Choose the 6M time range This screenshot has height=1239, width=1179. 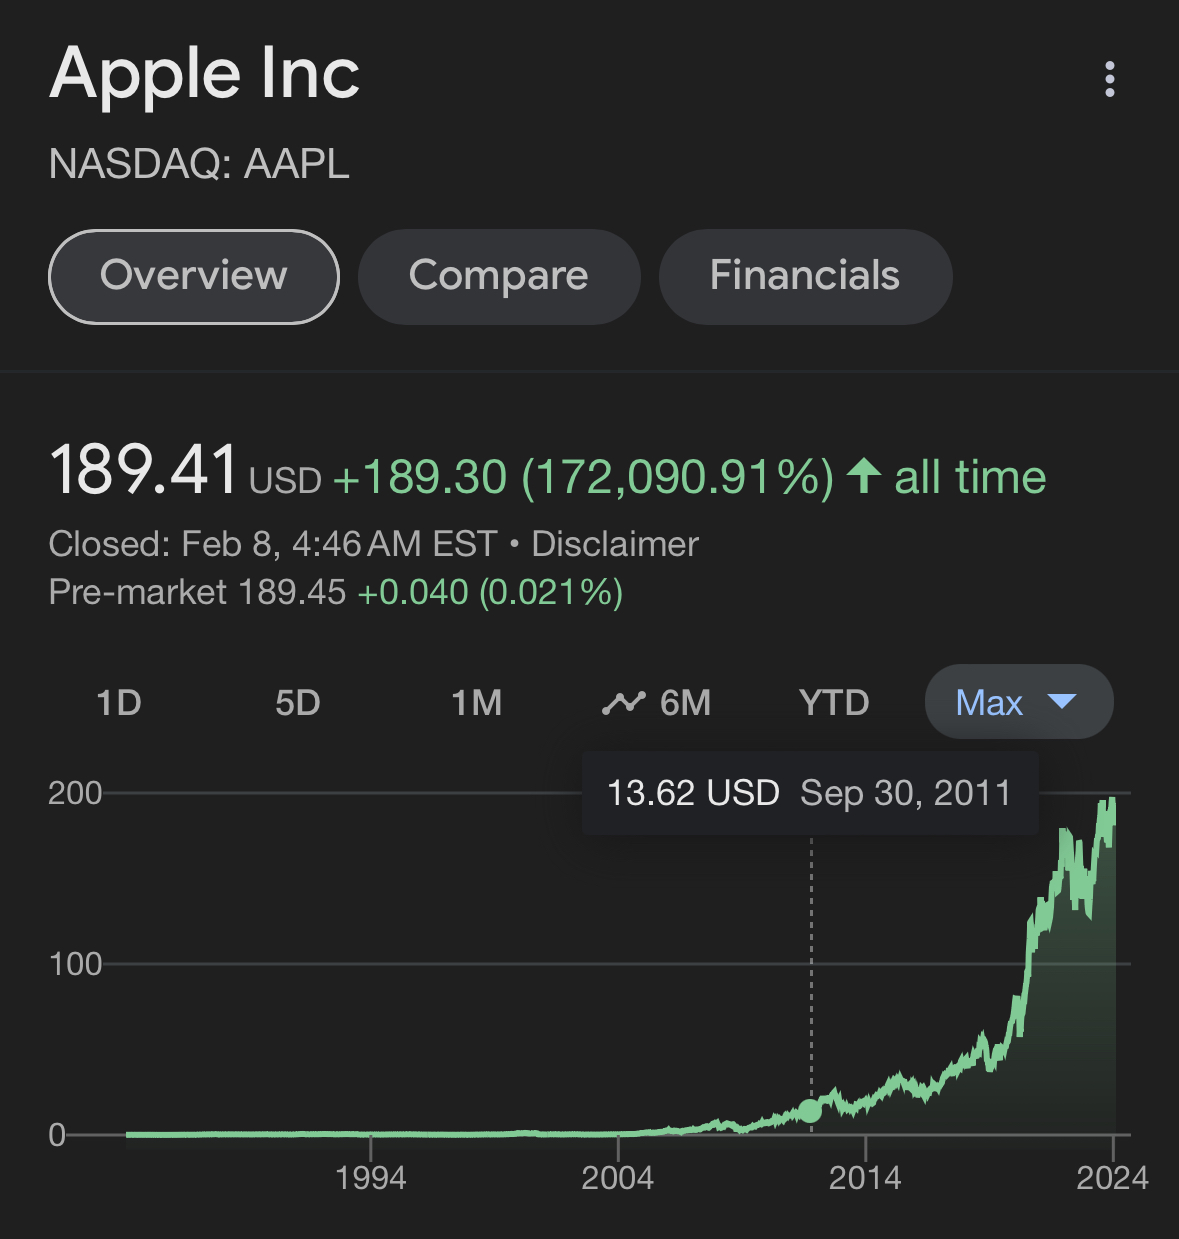[685, 703]
